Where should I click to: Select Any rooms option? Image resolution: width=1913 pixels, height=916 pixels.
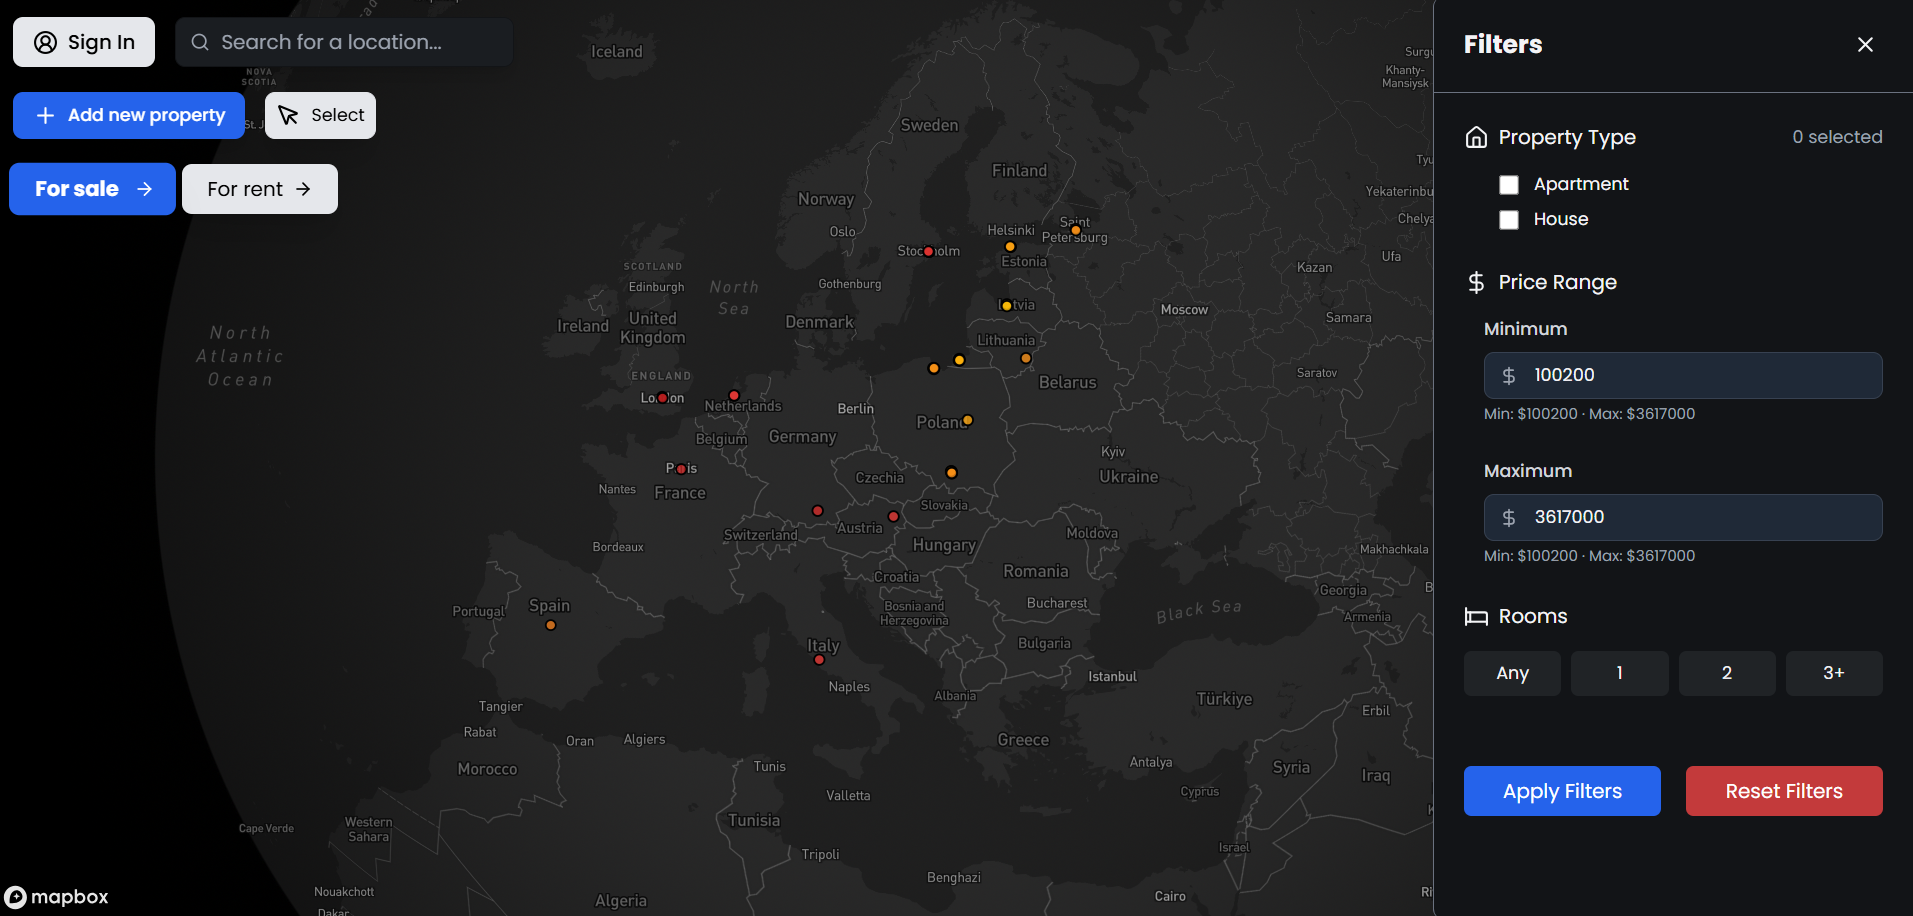coord(1512,673)
